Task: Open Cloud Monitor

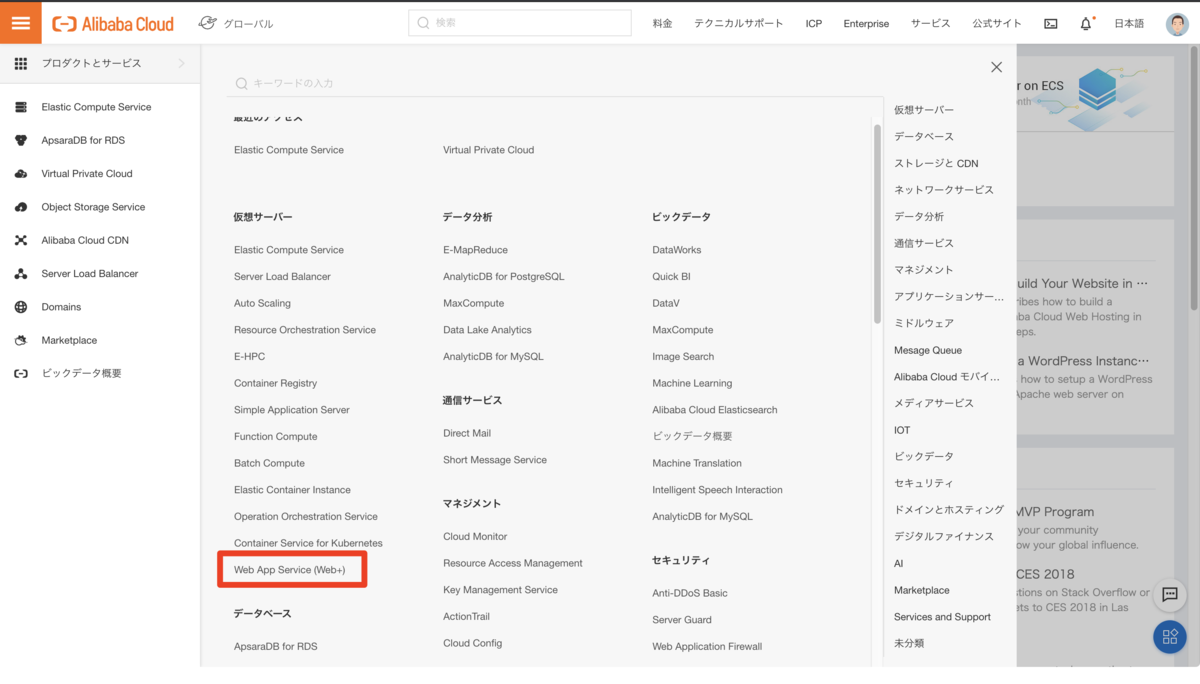Action: point(475,536)
